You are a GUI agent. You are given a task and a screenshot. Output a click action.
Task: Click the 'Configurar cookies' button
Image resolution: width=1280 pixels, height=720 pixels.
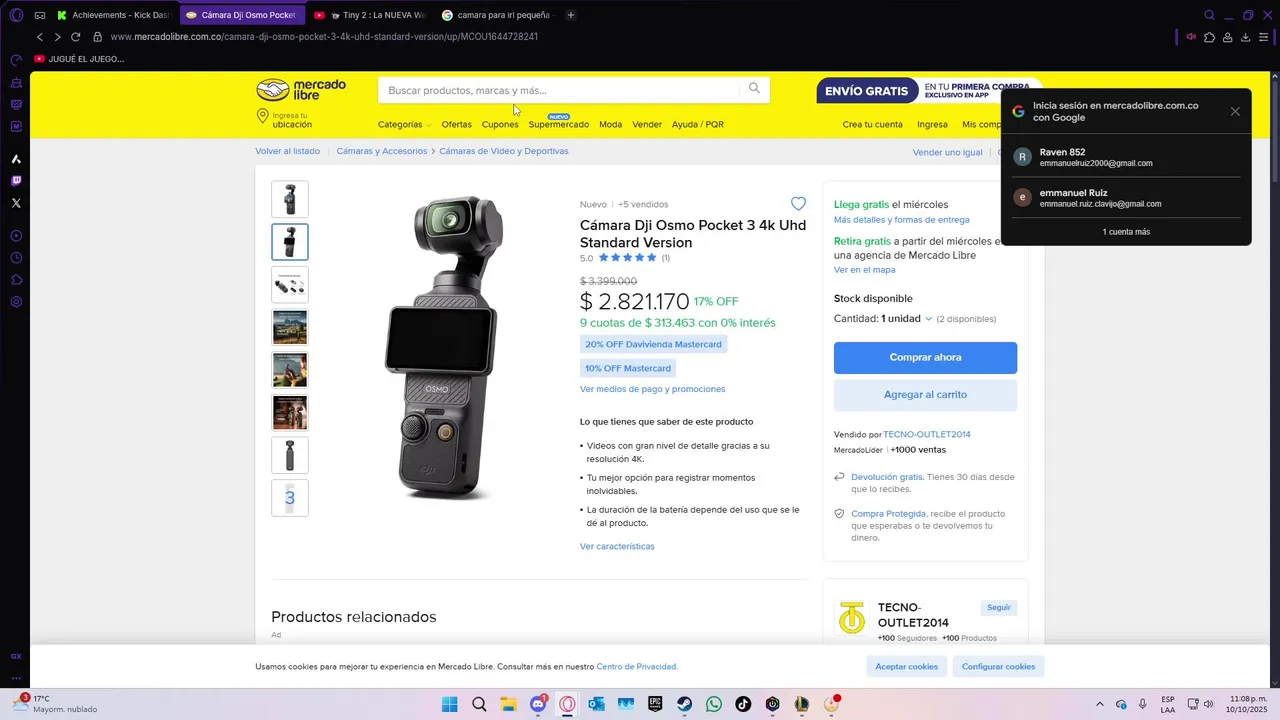pyautogui.click(x=998, y=666)
